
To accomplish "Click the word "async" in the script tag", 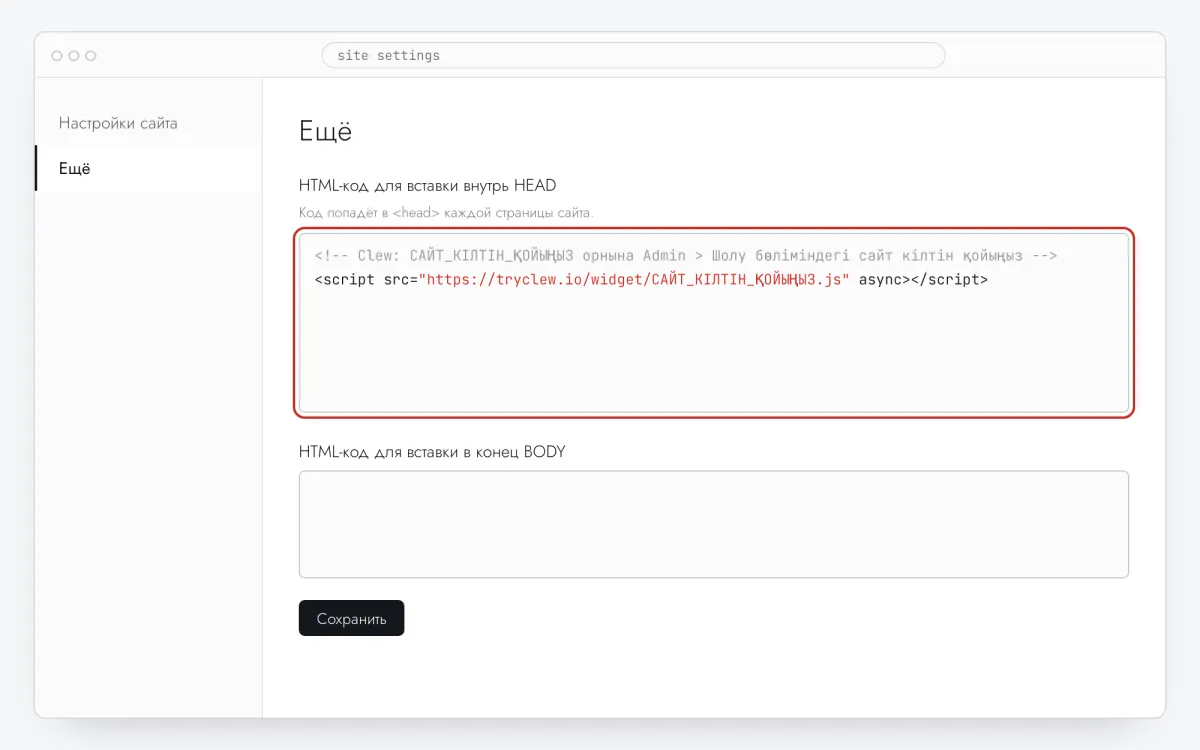I will [880, 280].
